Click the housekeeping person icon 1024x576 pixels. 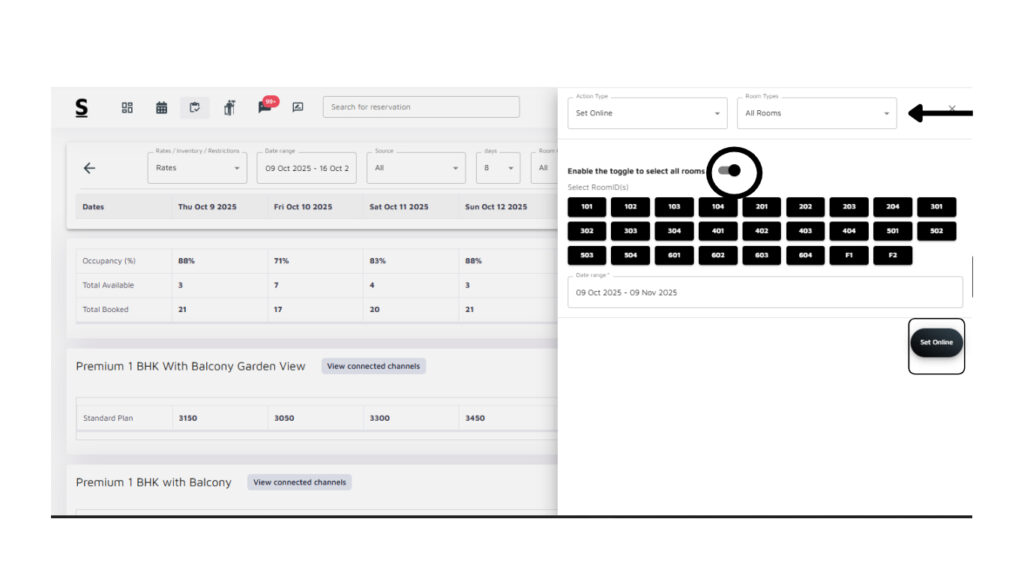click(x=229, y=108)
